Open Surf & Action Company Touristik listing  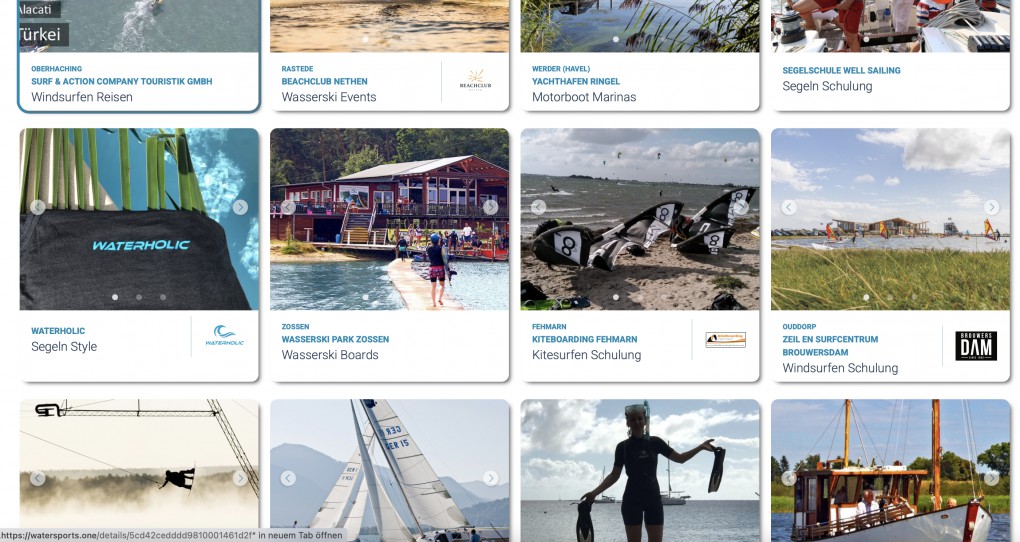(x=122, y=81)
